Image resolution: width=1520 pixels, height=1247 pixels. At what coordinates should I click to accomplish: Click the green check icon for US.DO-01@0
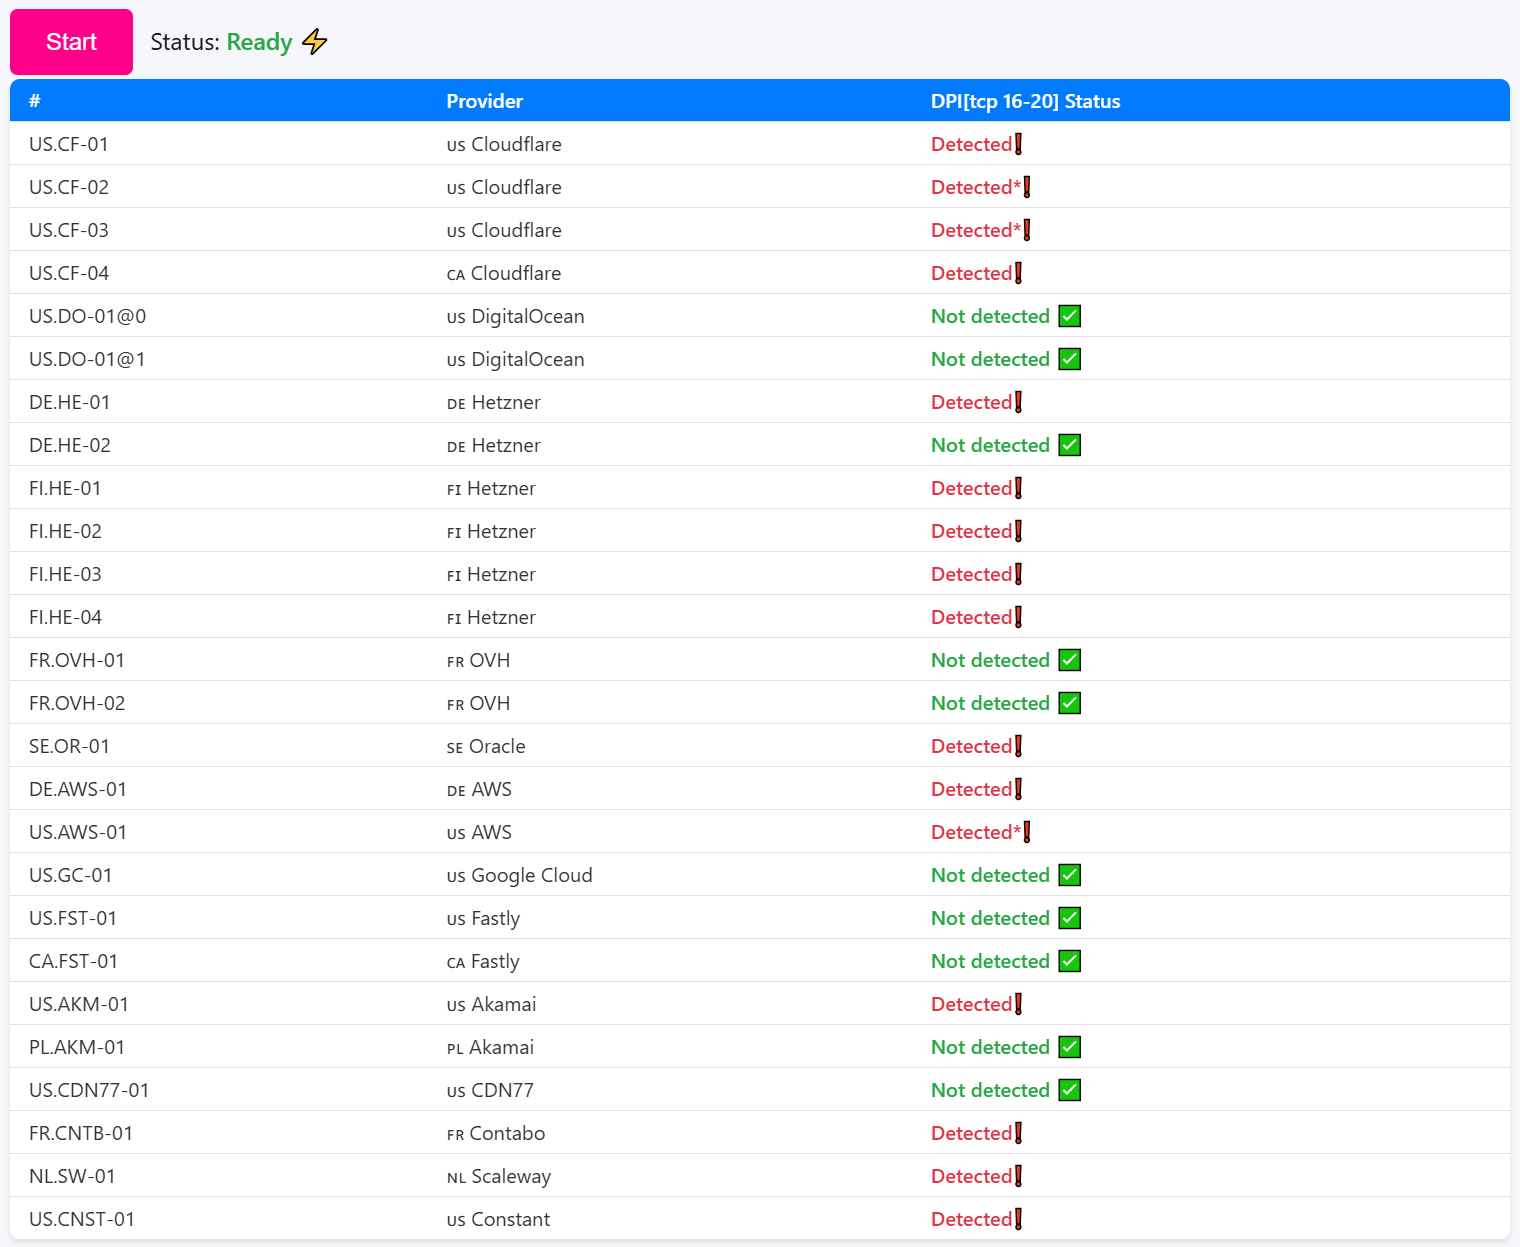click(1069, 316)
